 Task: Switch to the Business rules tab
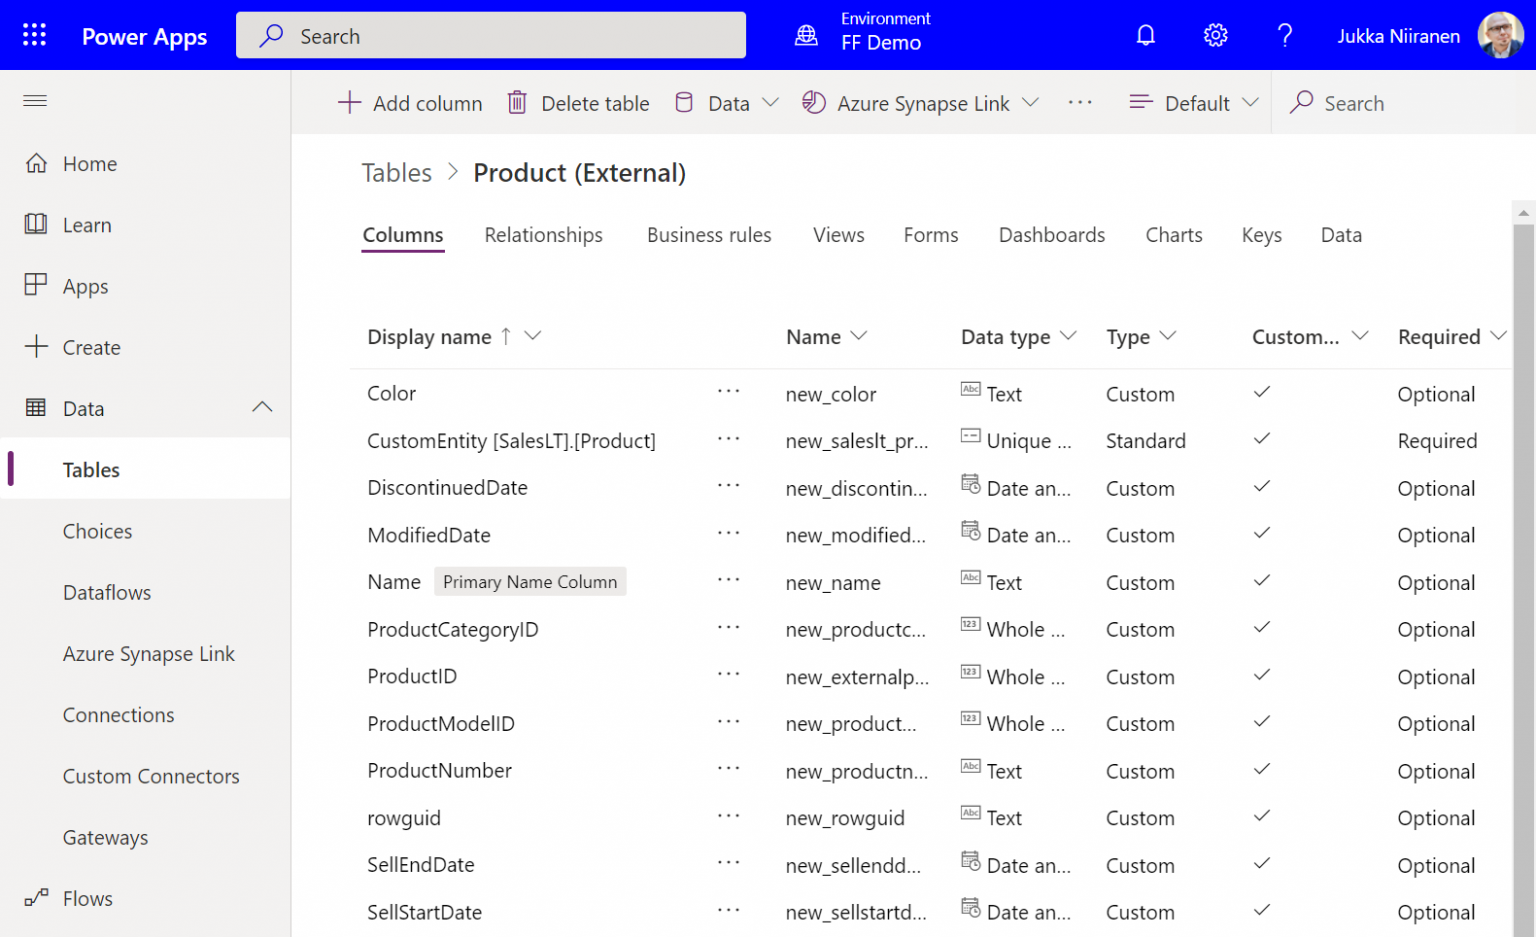point(709,235)
